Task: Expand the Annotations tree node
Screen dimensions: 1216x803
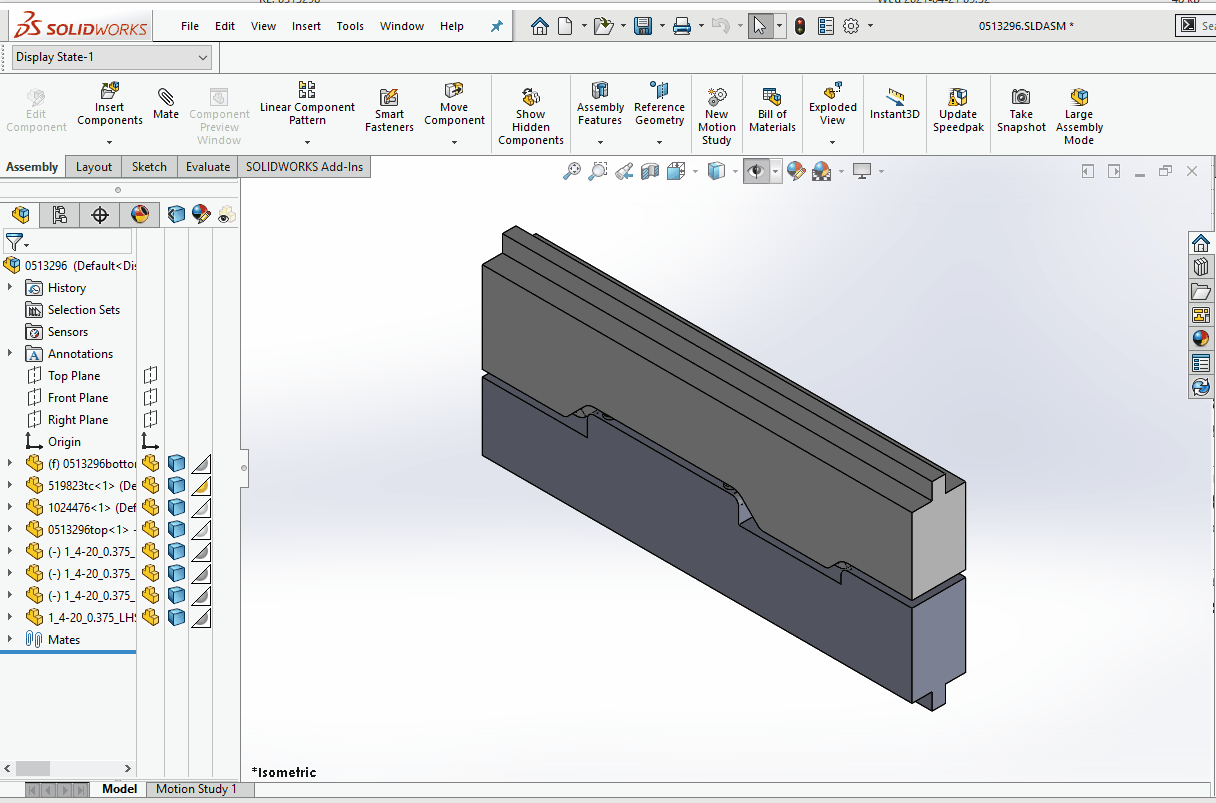Action: coord(10,353)
